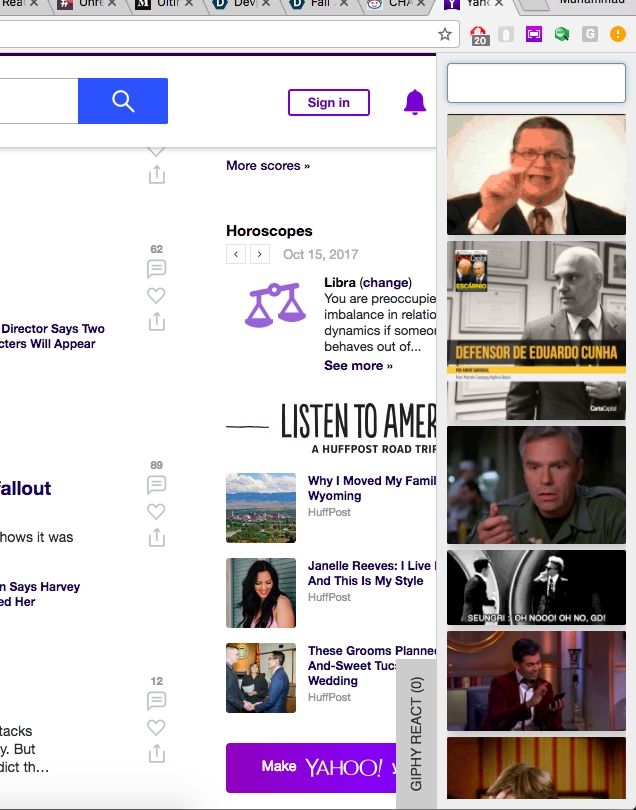Open the Janelle Reeves style article

pyautogui.click(x=371, y=573)
